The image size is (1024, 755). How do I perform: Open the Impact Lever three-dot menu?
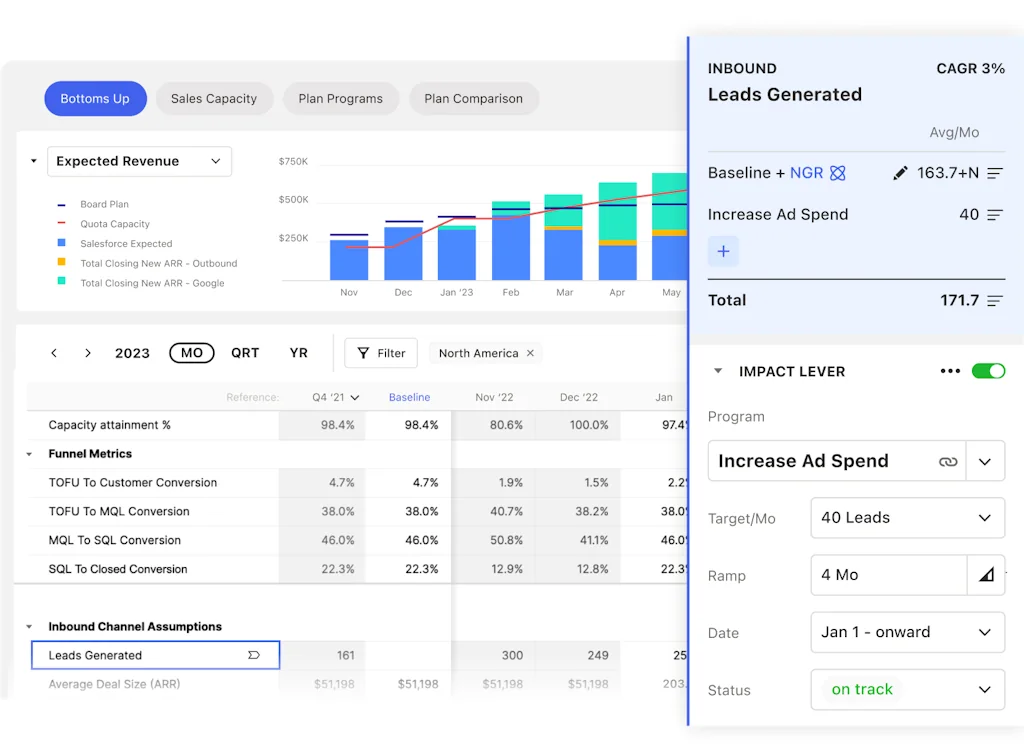tap(950, 371)
